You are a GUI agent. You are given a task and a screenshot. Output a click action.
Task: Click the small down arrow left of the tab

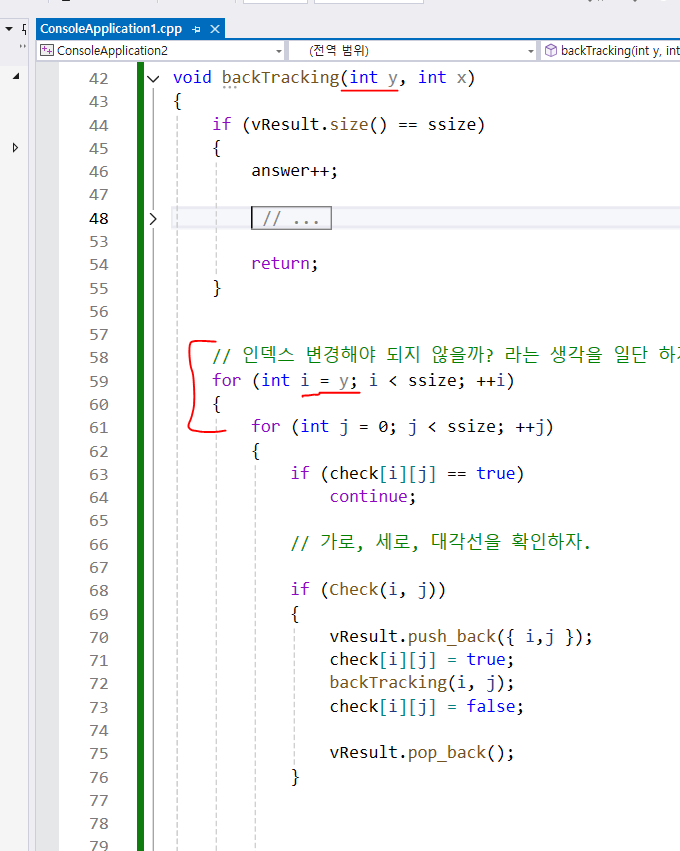pos(9,29)
